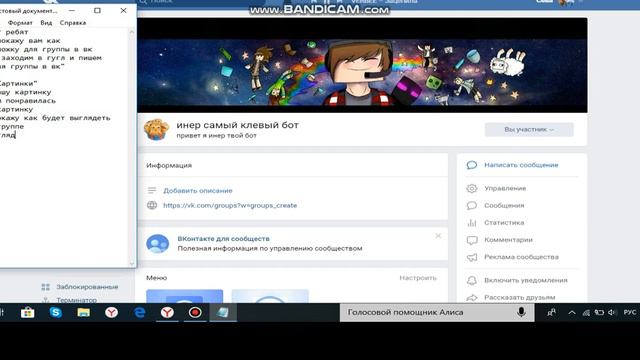Screen dimensions: 640x360
Task: Open Реклама сообщества
Action: 521,257
